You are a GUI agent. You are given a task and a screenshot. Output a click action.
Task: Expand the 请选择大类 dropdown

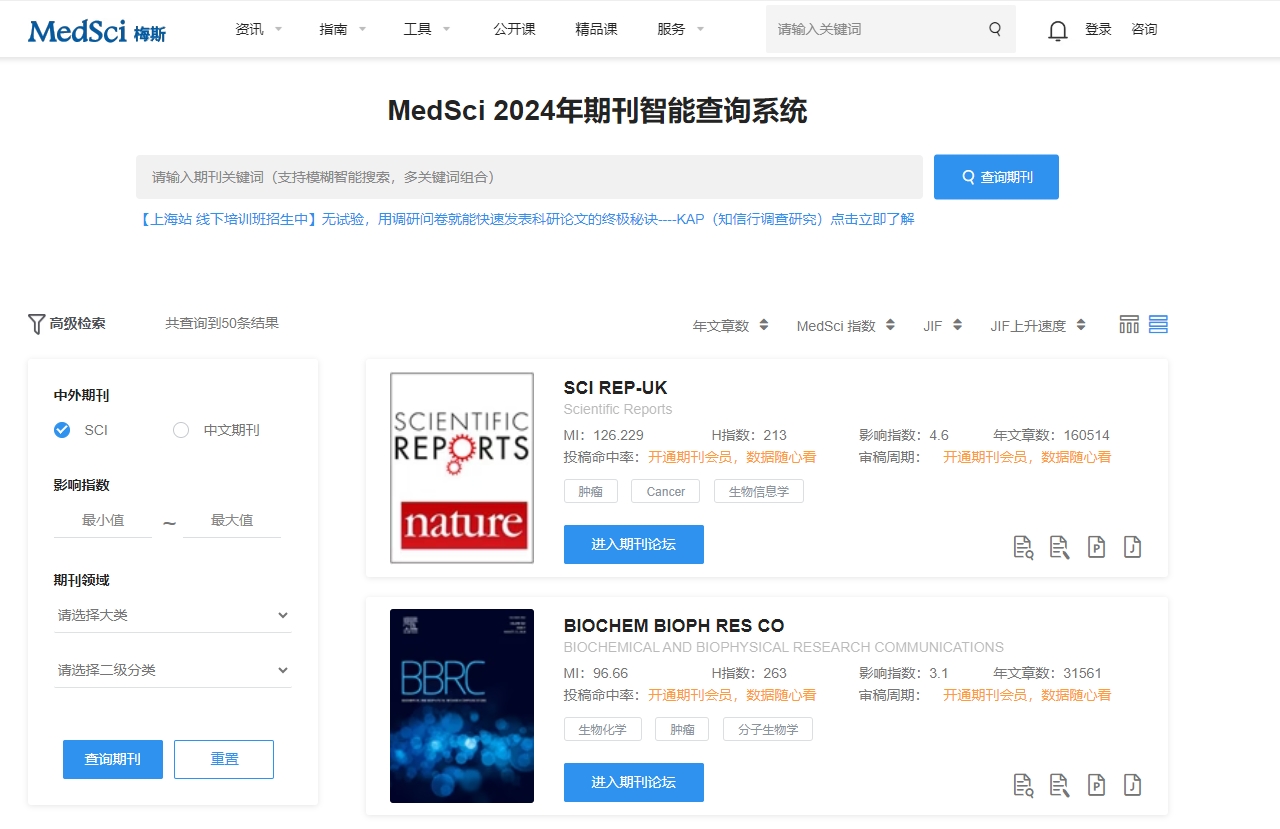tap(172, 615)
